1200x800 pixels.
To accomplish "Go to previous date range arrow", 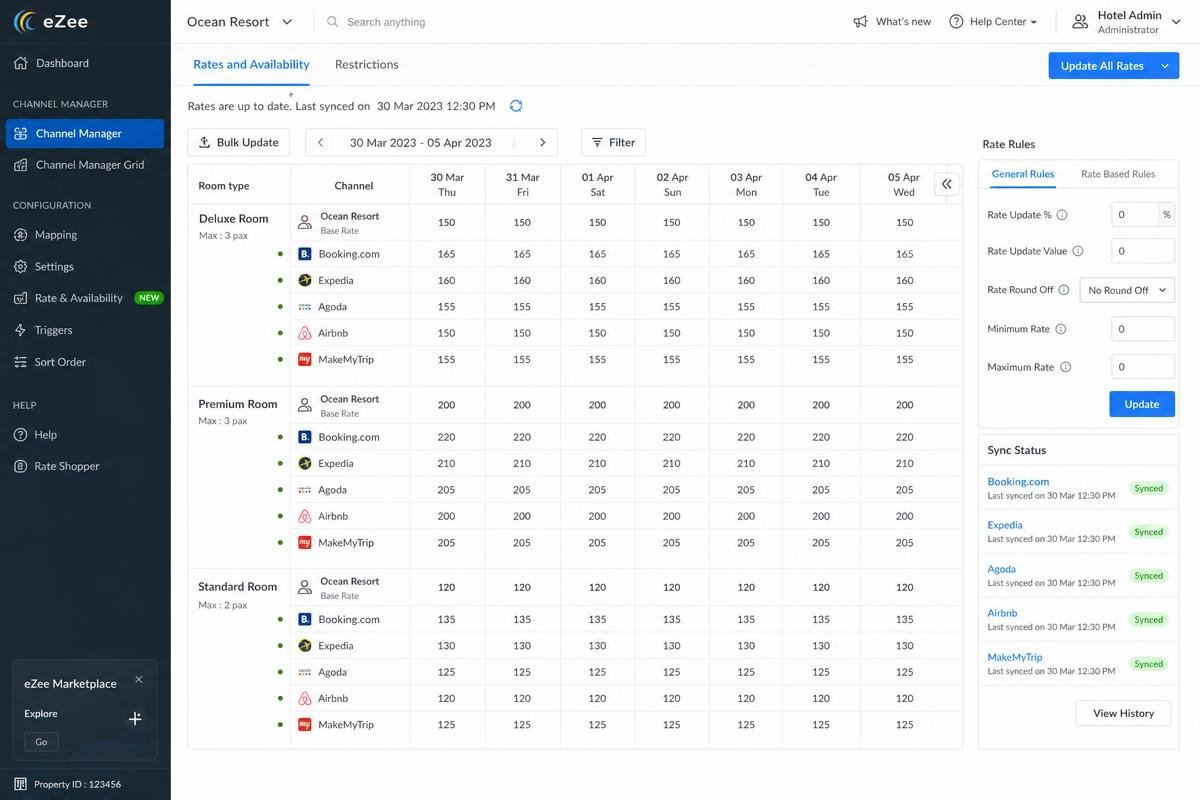I will point(320,143).
